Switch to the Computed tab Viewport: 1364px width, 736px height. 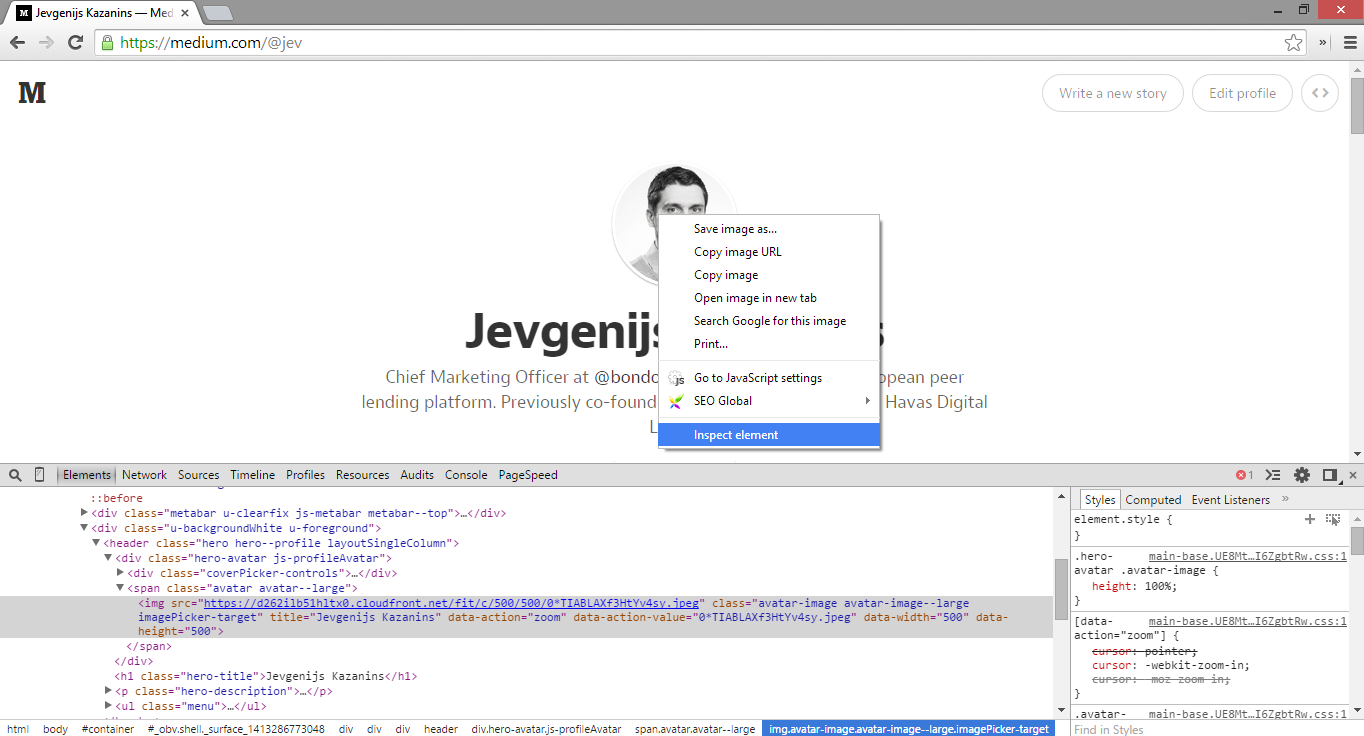point(1153,499)
